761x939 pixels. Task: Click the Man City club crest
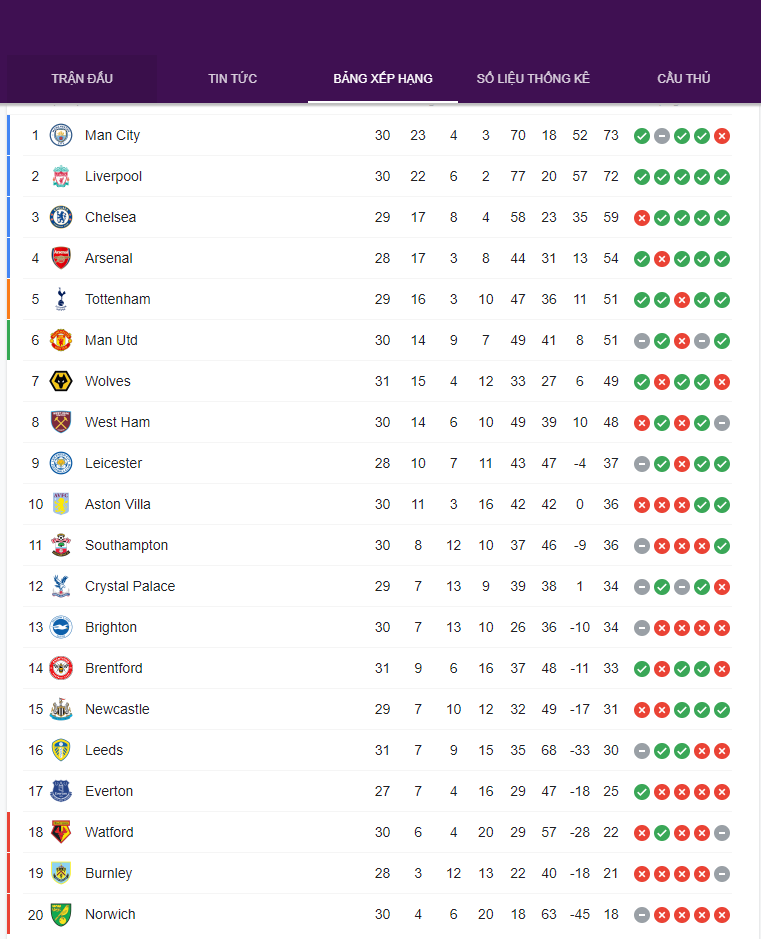(x=61, y=135)
